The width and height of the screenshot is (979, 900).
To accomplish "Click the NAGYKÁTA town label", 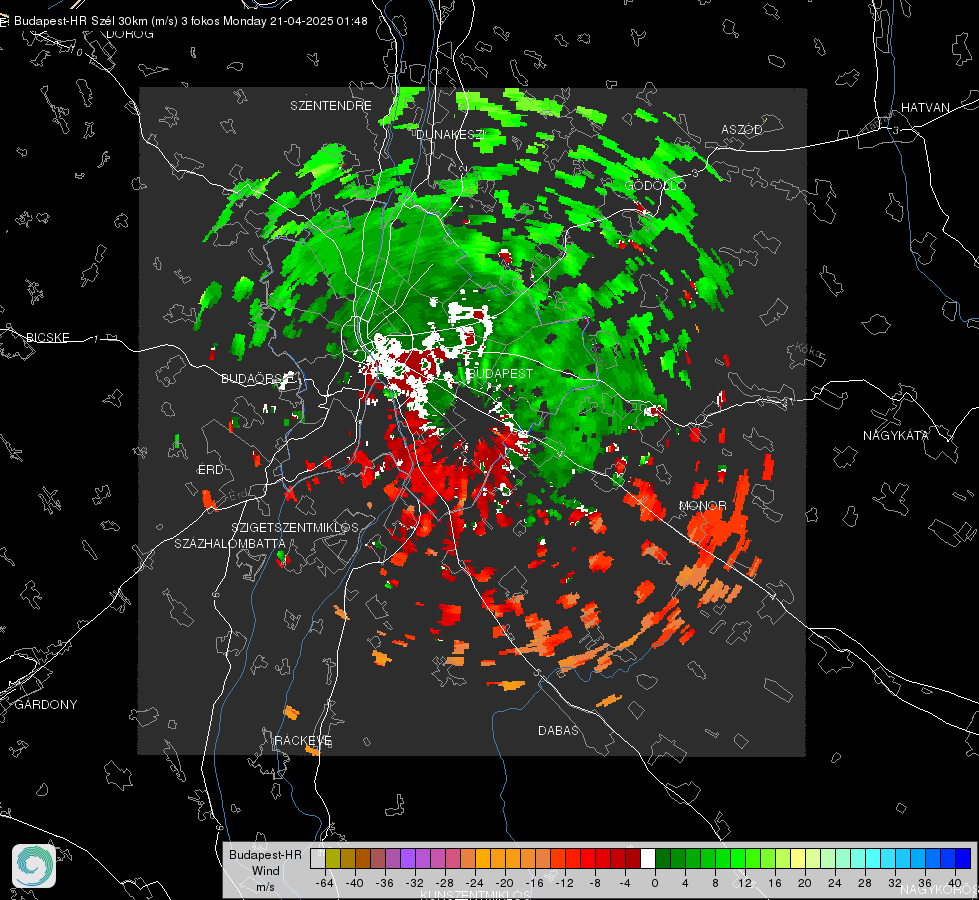I will coord(896,435).
